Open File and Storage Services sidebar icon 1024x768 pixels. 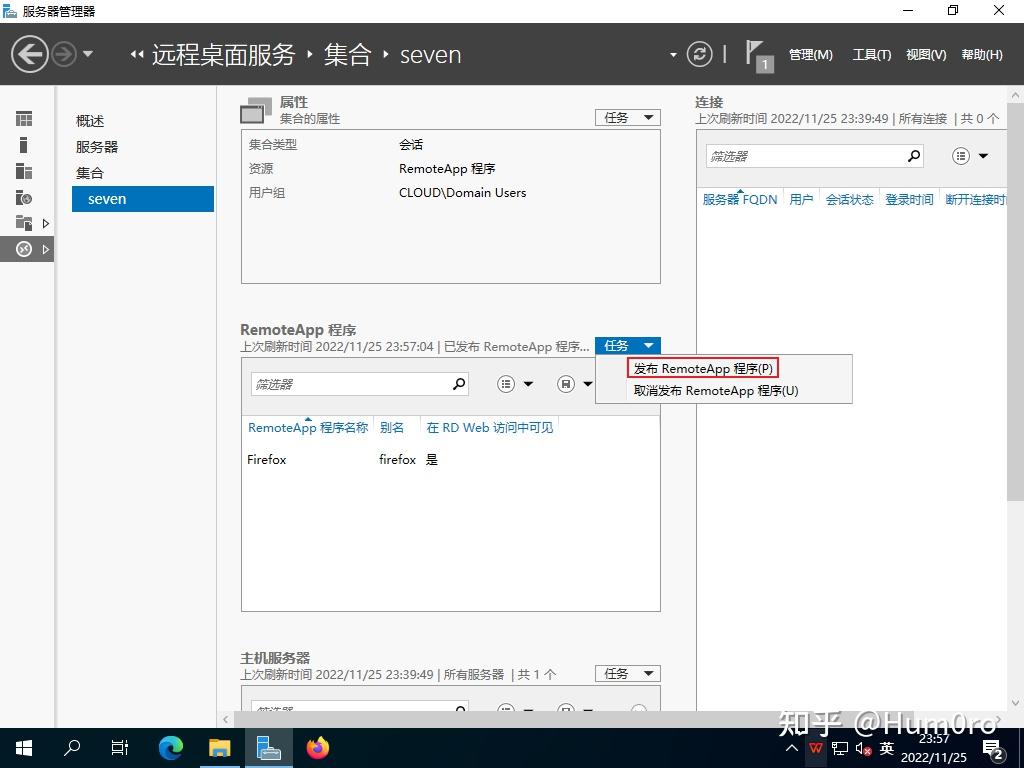pos(24,223)
